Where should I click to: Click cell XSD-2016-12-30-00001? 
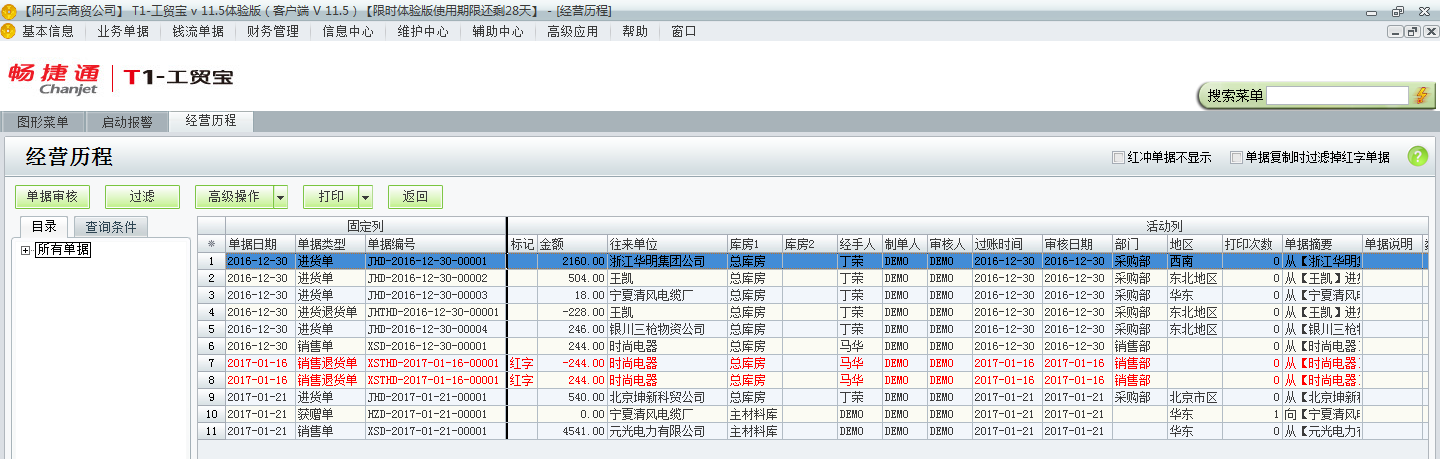point(435,346)
